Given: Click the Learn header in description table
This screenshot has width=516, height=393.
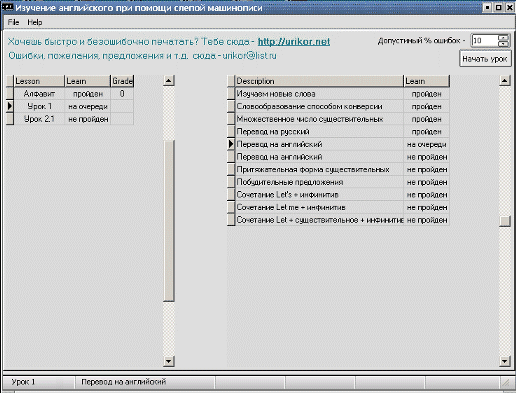Looking at the screenshot, I should point(426,81).
